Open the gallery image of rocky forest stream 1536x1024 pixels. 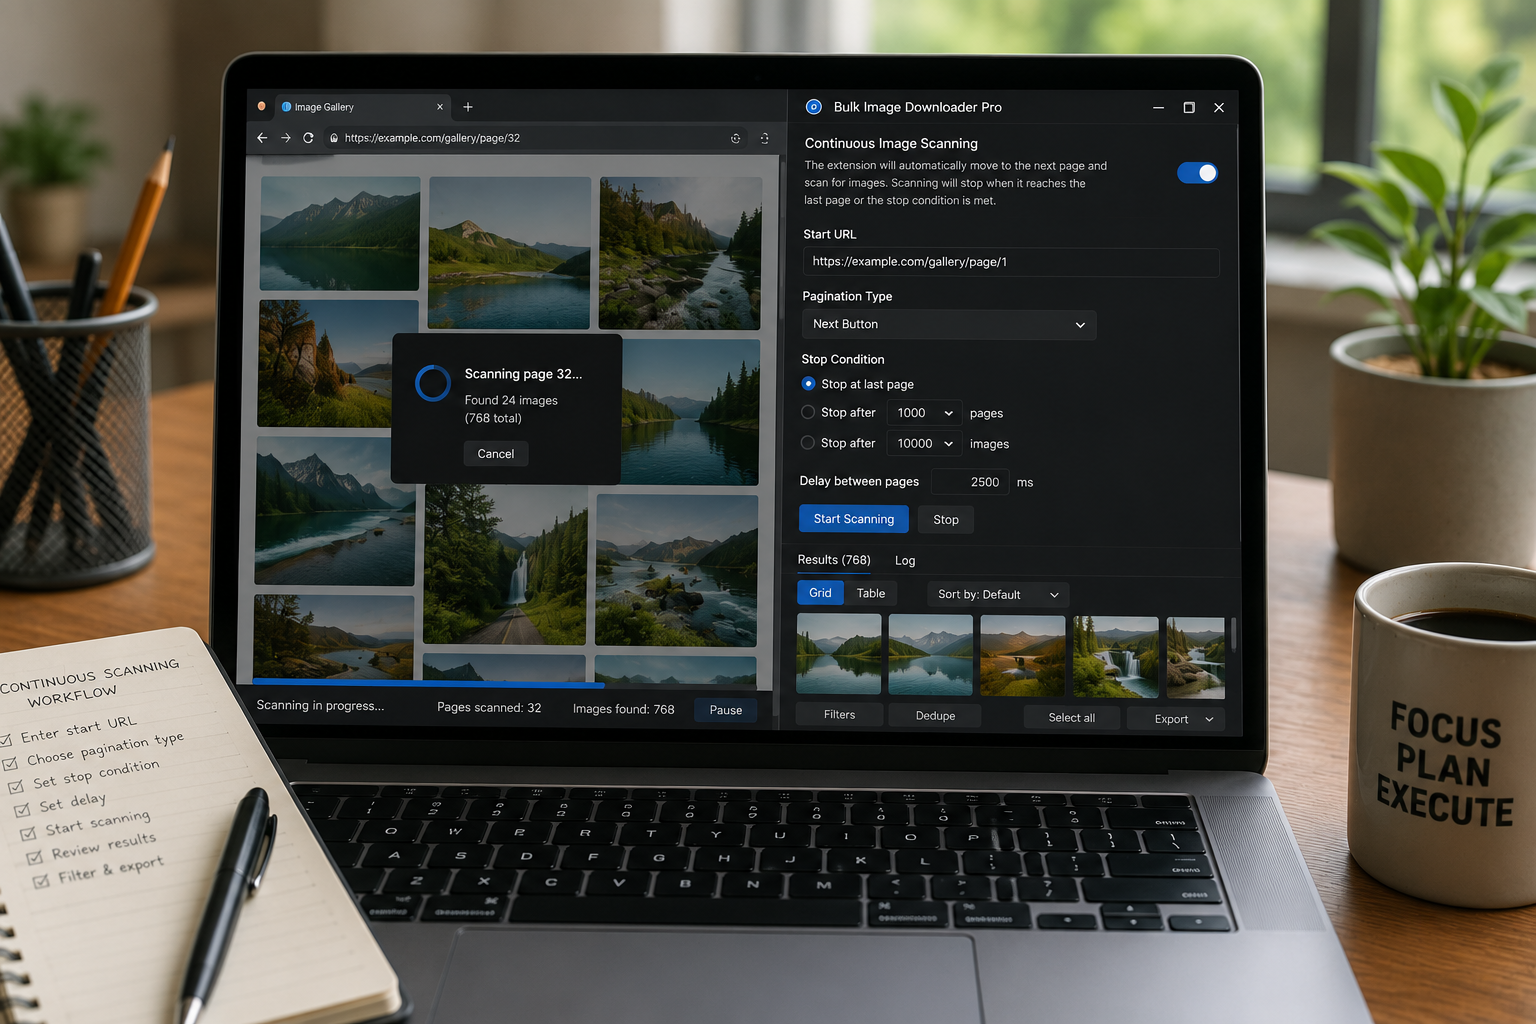[681, 254]
